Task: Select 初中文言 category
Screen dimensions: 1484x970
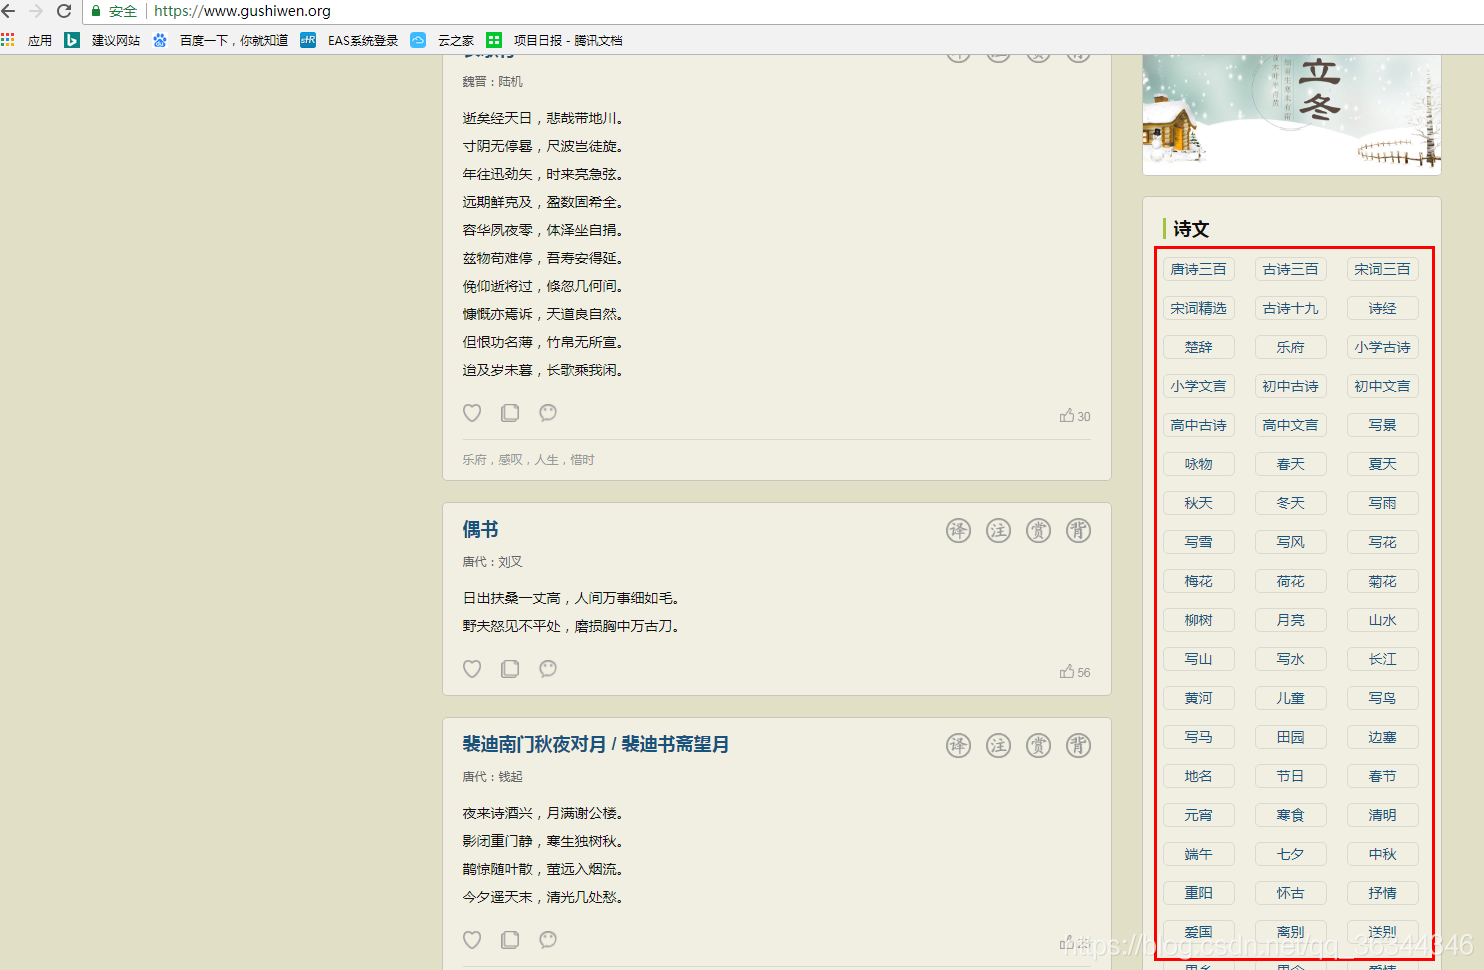Action: (1383, 386)
